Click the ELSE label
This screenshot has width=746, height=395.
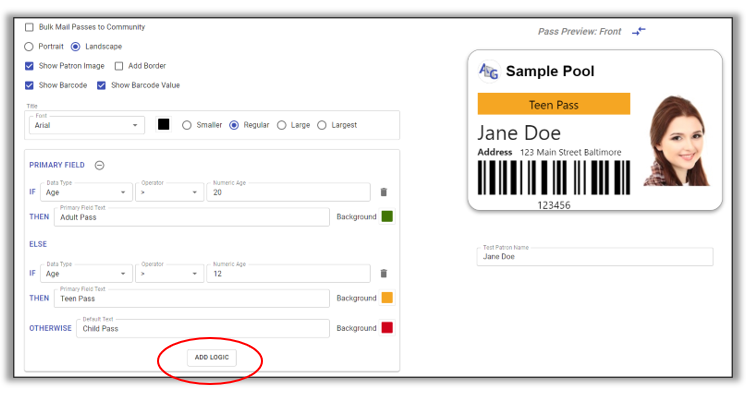click(38, 244)
